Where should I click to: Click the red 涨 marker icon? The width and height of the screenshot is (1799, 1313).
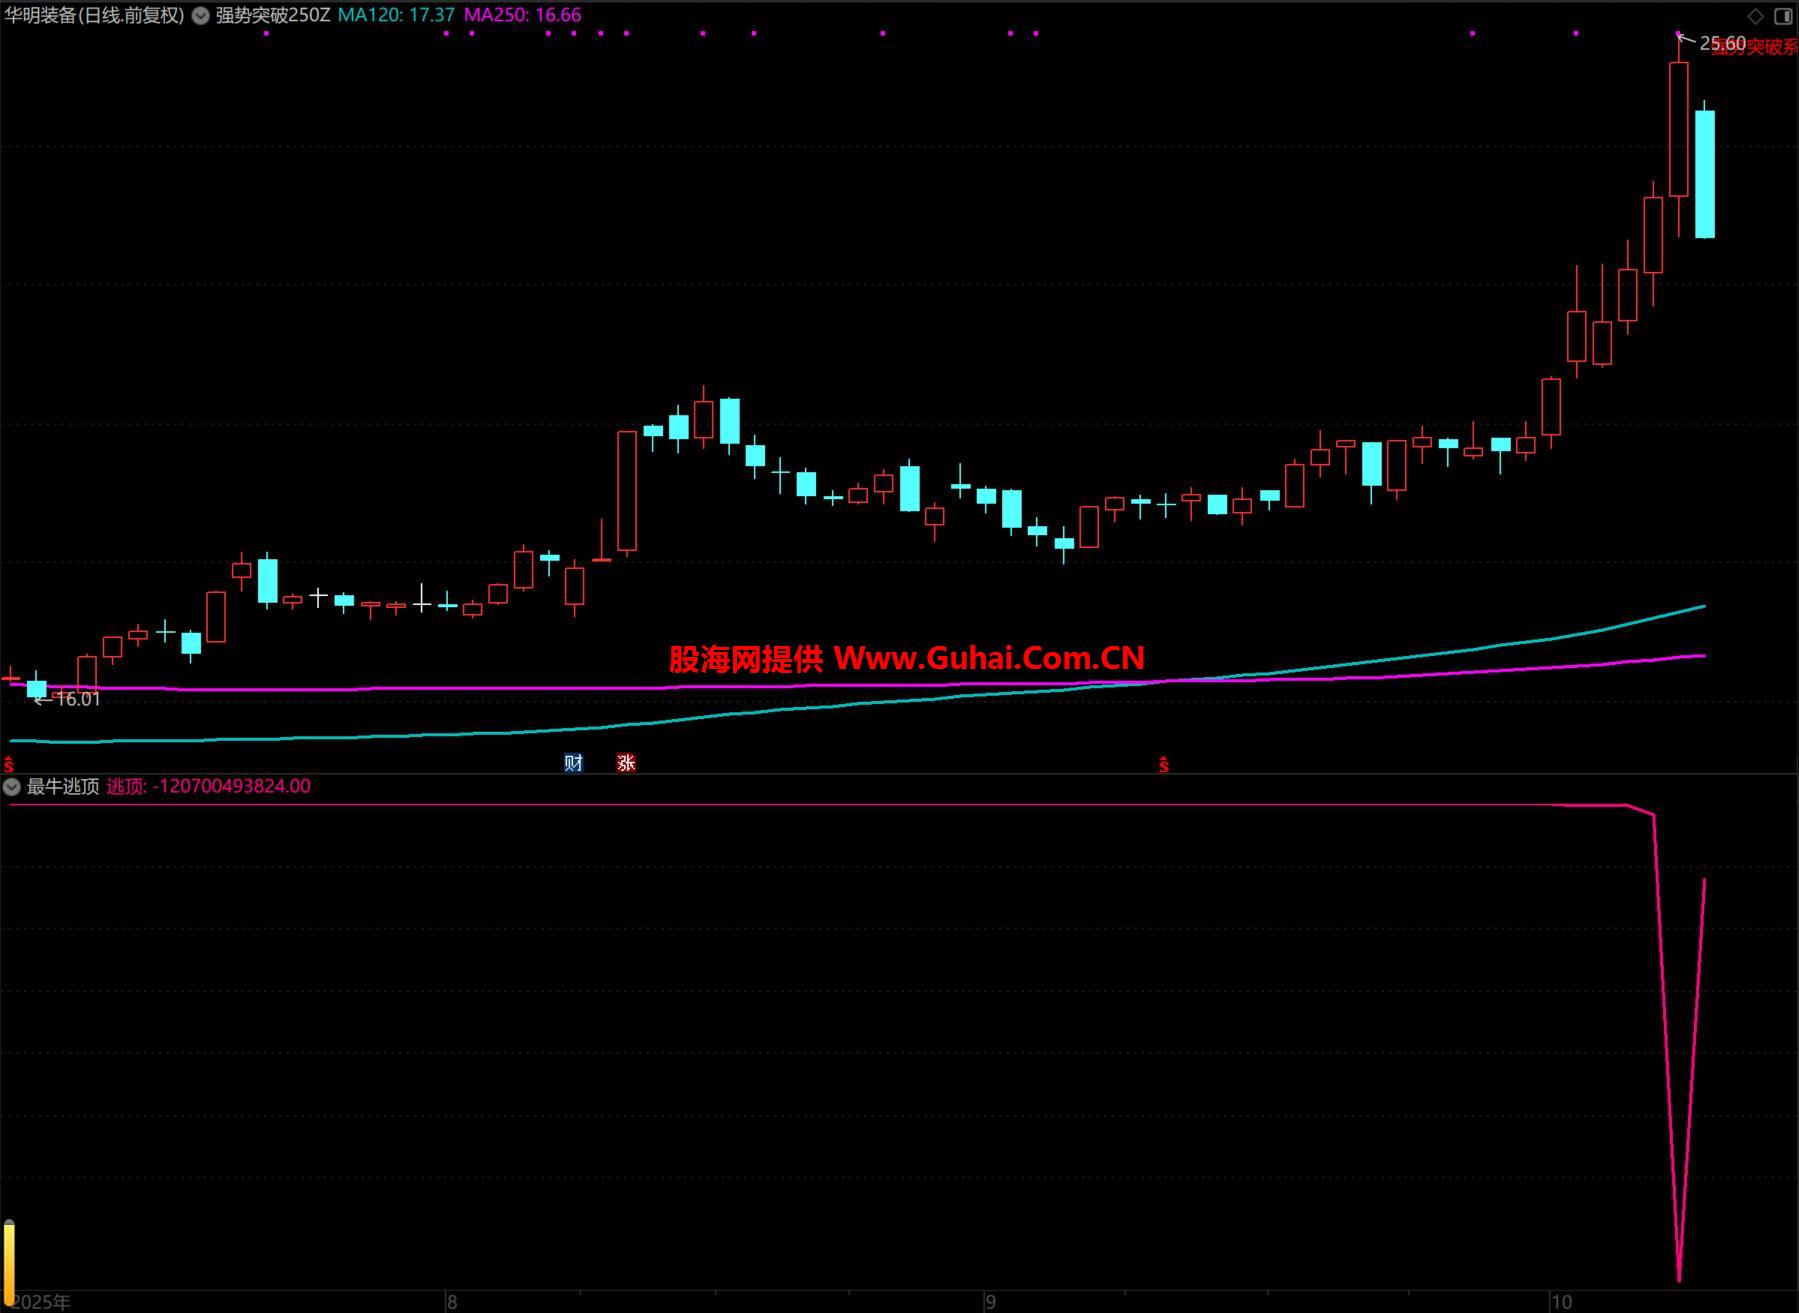click(x=626, y=763)
